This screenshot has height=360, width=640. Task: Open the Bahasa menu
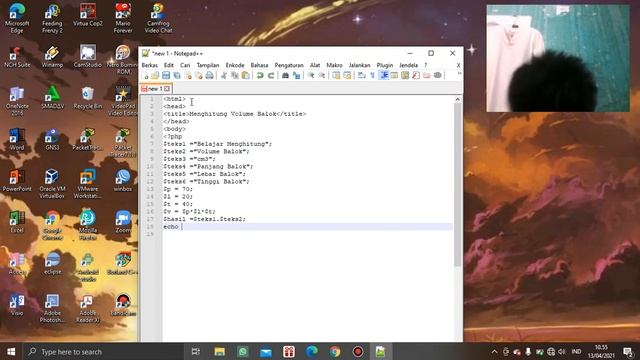pyautogui.click(x=259, y=65)
